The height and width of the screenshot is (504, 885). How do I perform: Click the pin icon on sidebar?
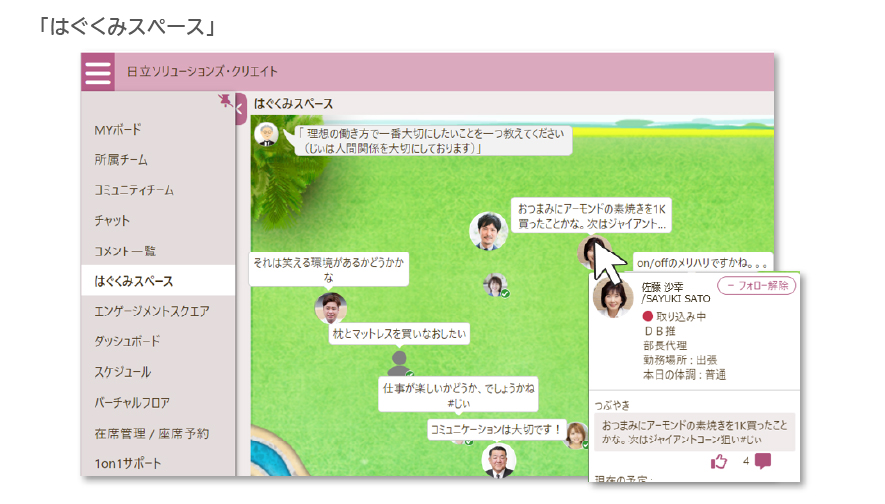[x=225, y=100]
